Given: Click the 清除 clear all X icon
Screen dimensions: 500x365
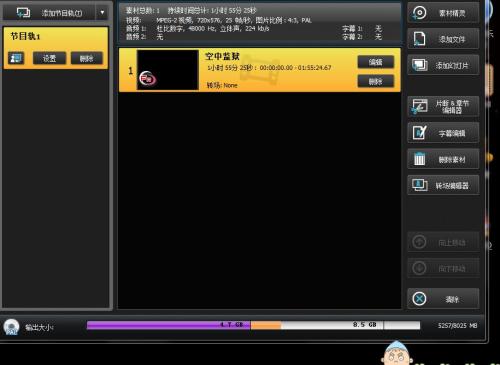Looking at the screenshot, I should (419, 298).
